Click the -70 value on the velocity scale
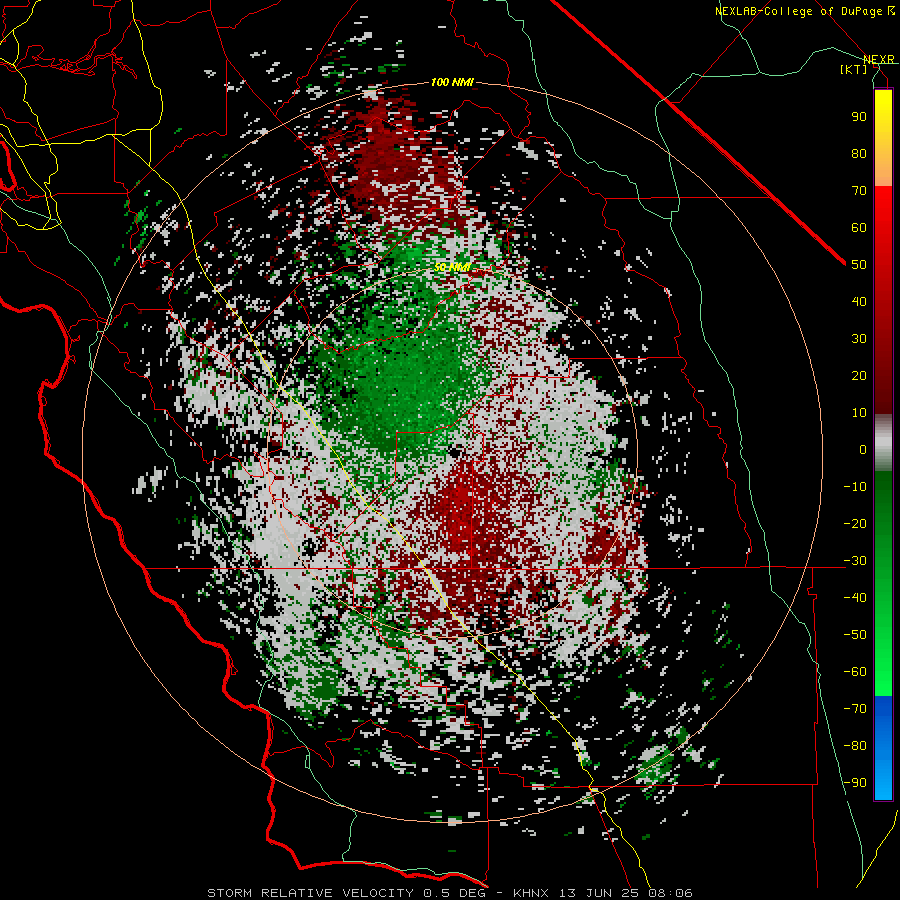 [x=855, y=709]
